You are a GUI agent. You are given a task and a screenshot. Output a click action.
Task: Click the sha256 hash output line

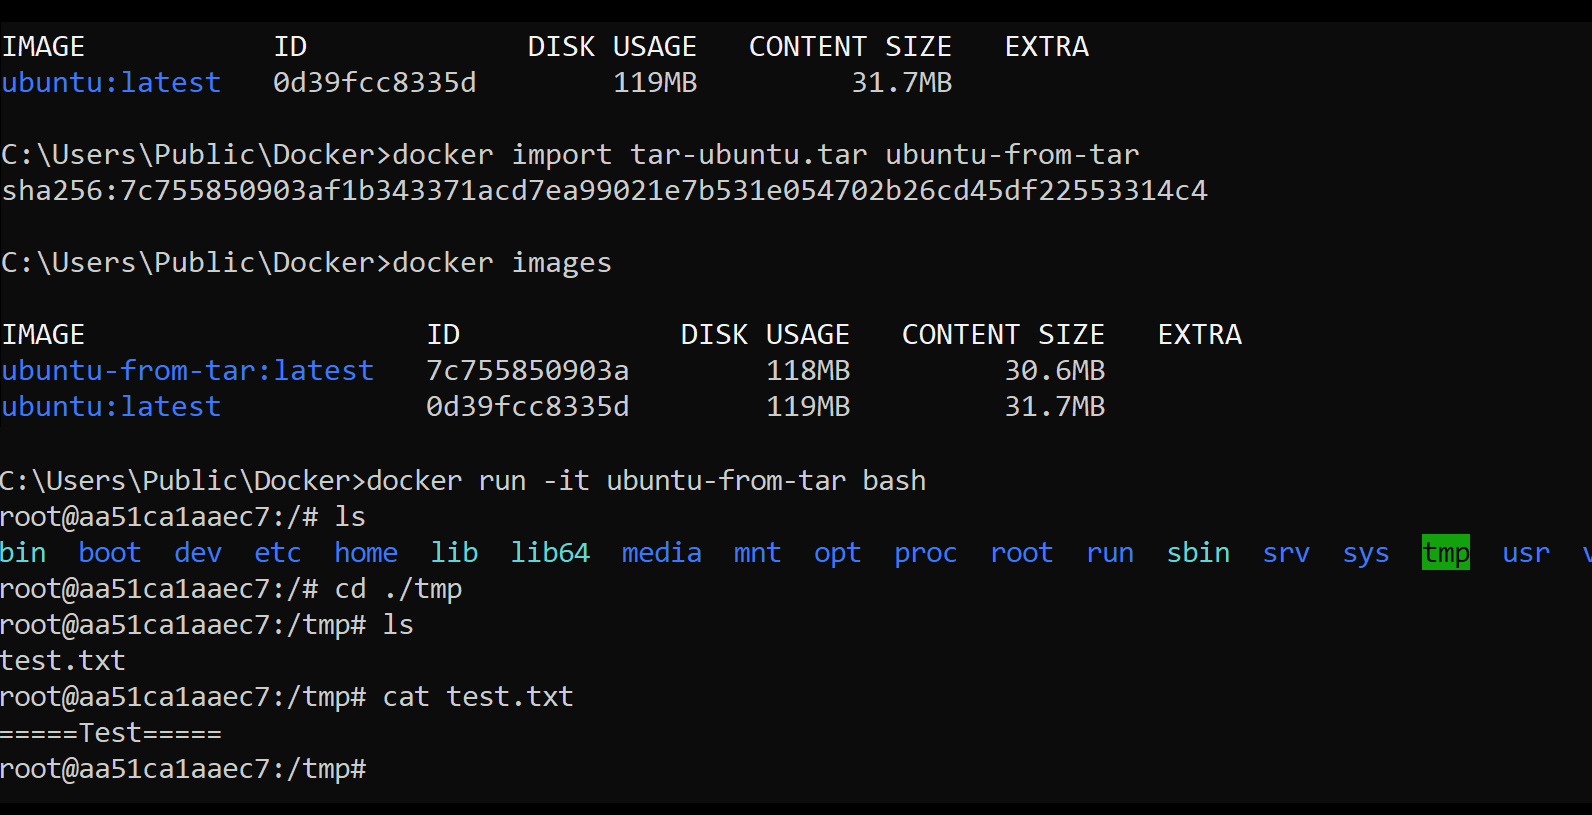[x=604, y=191]
